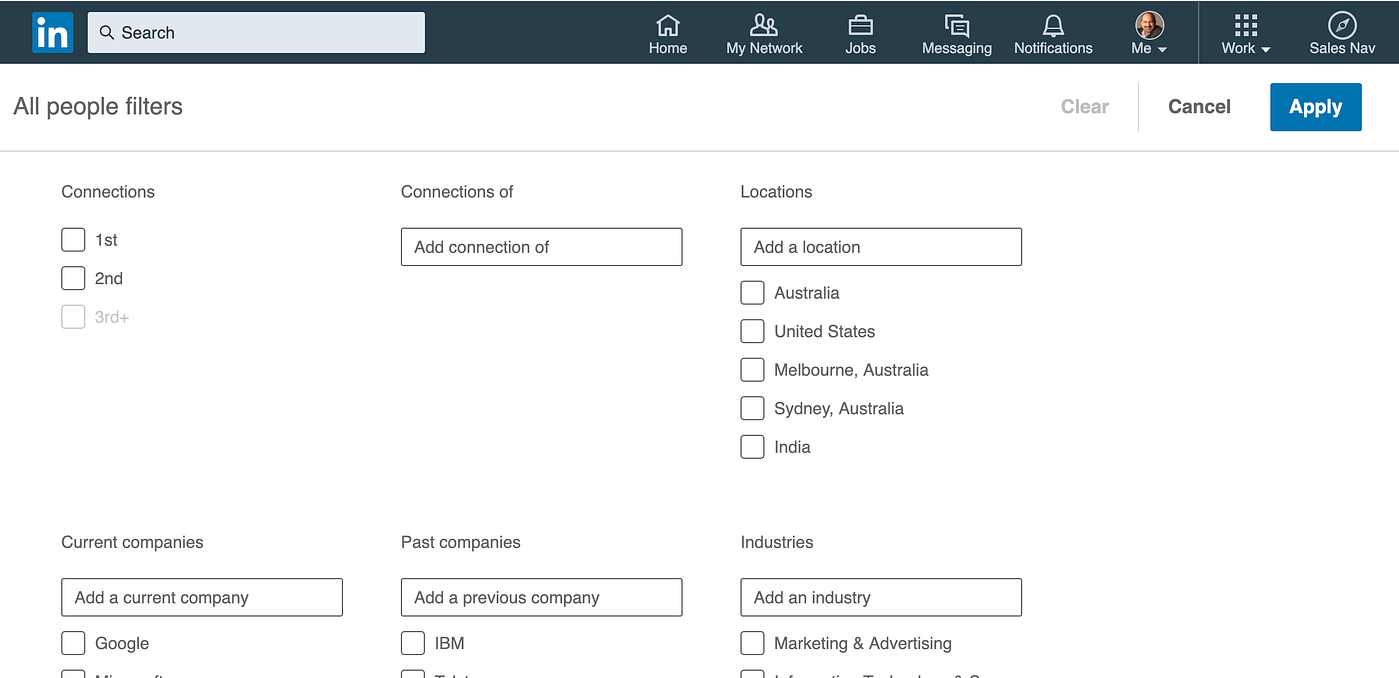Select Melbourne, Australia checkbox
This screenshot has width=1399, height=678.
pos(752,370)
